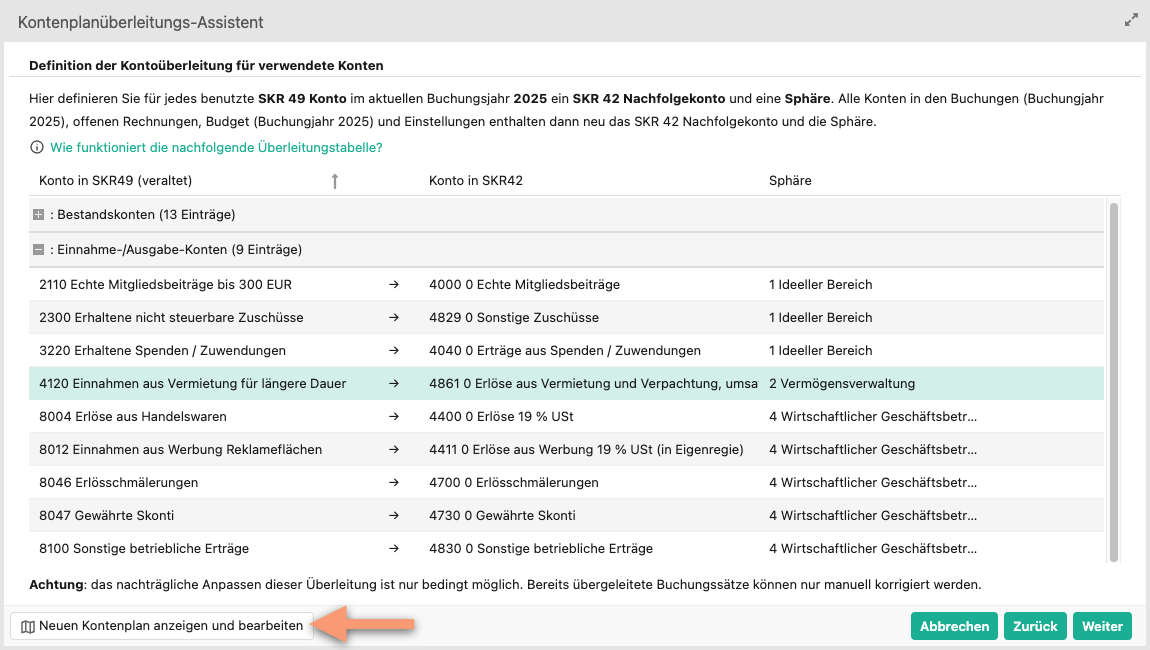Collapse the Einnahme-/Ausgabe-Konten group with the minus icon

coord(38,249)
